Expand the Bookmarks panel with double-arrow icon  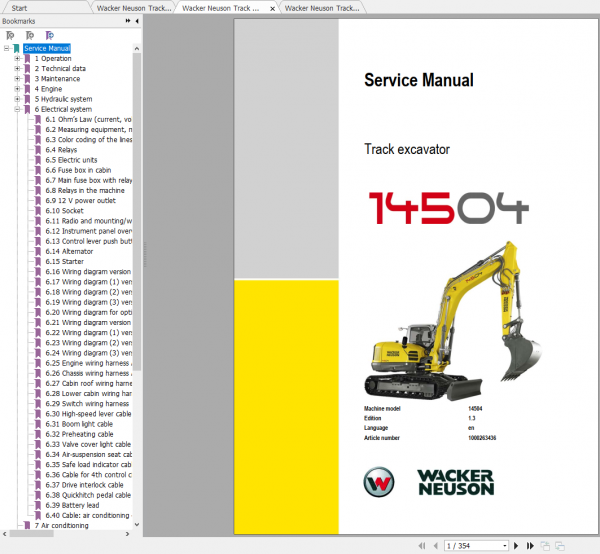tap(128, 21)
